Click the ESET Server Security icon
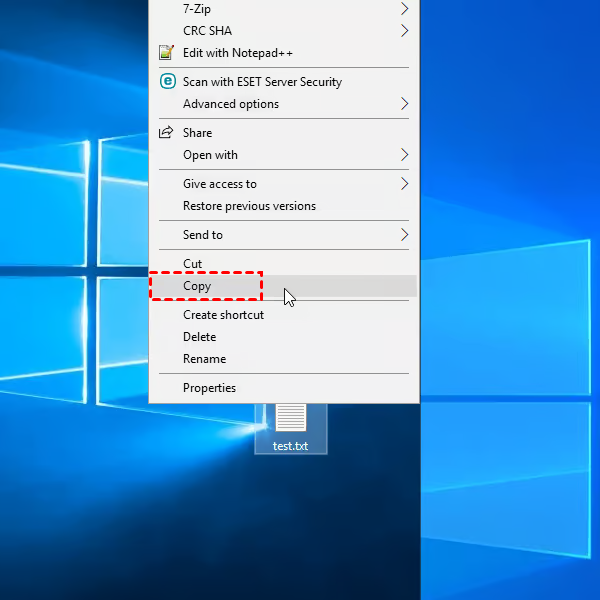 point(167,82)
